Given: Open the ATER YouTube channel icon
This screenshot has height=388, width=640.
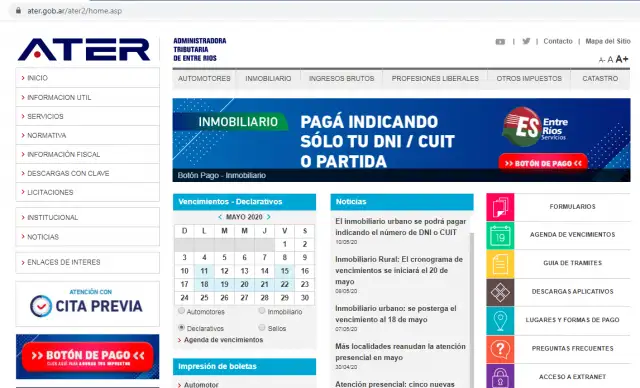Looking at the screenshot, I should point(500,42).
